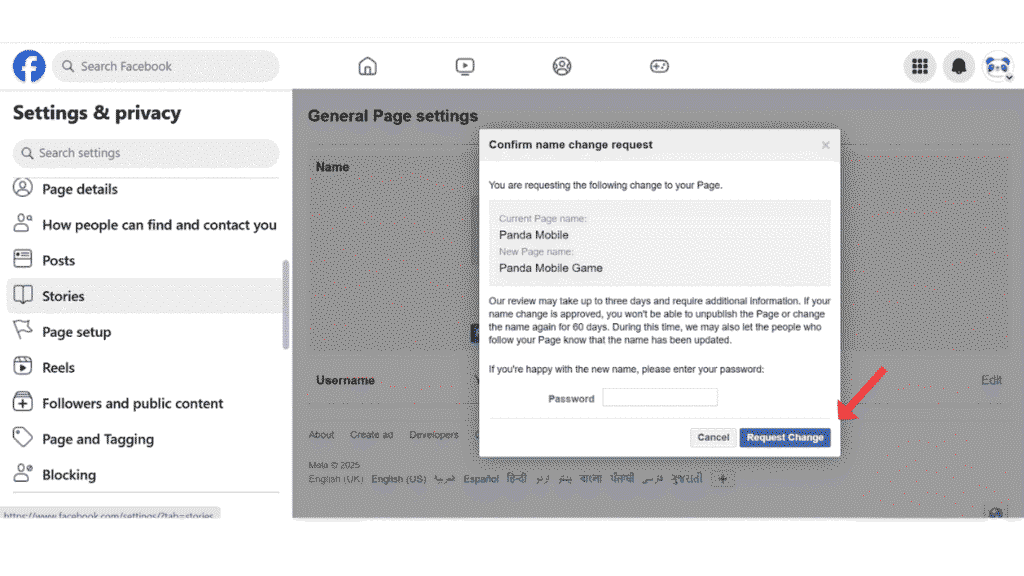Open the Menu grid icon
1024x576 pixels.
click(920, 66)
